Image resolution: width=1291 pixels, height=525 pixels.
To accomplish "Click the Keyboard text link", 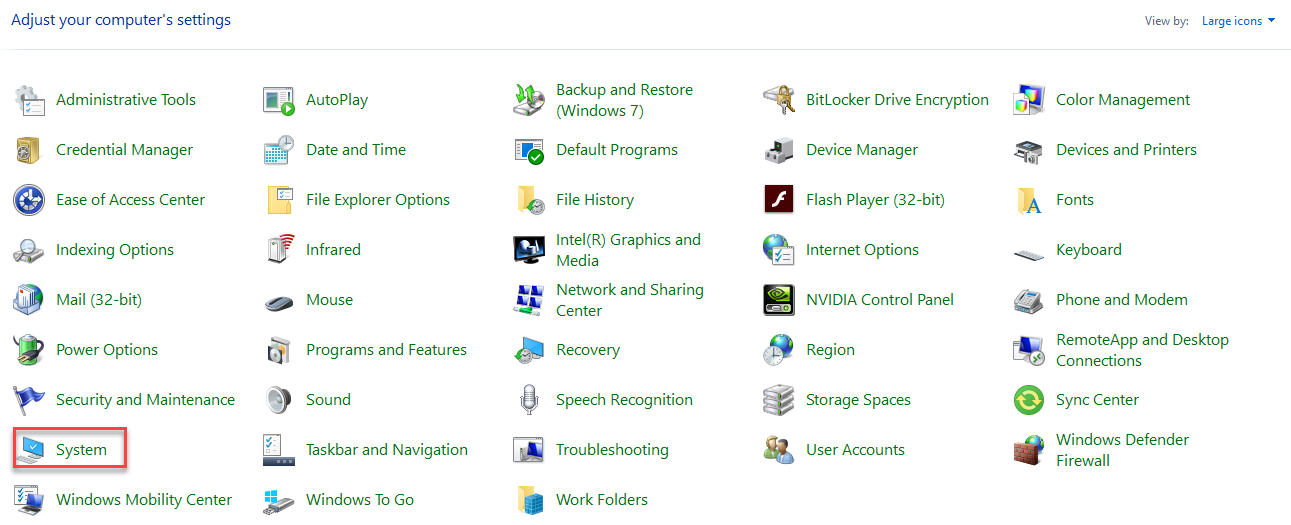I will [x=1089, y=250].
